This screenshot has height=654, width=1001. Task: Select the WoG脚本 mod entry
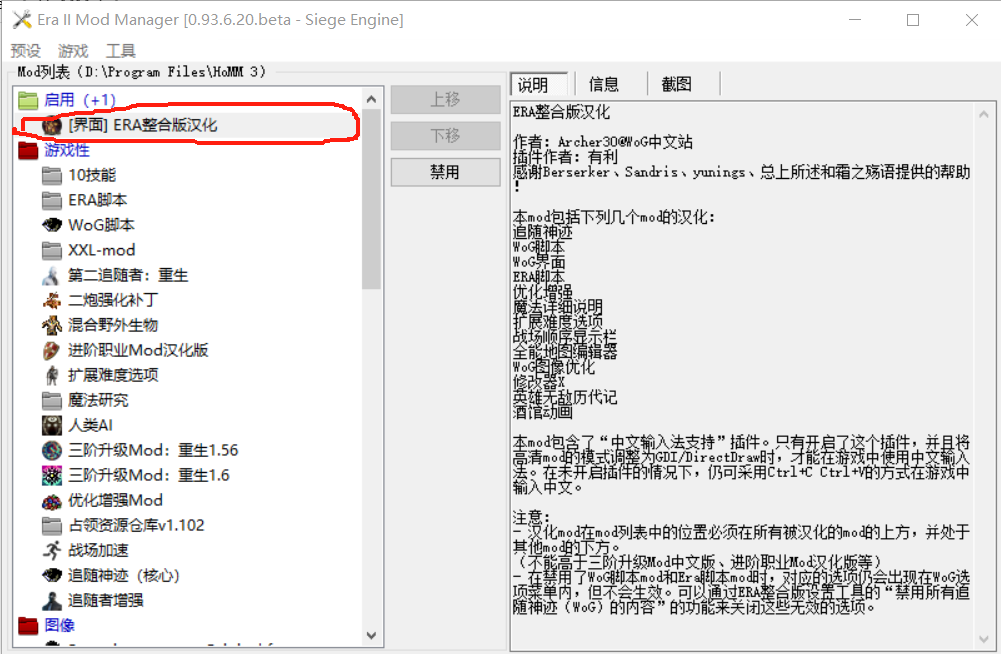[x=102, y=225]
